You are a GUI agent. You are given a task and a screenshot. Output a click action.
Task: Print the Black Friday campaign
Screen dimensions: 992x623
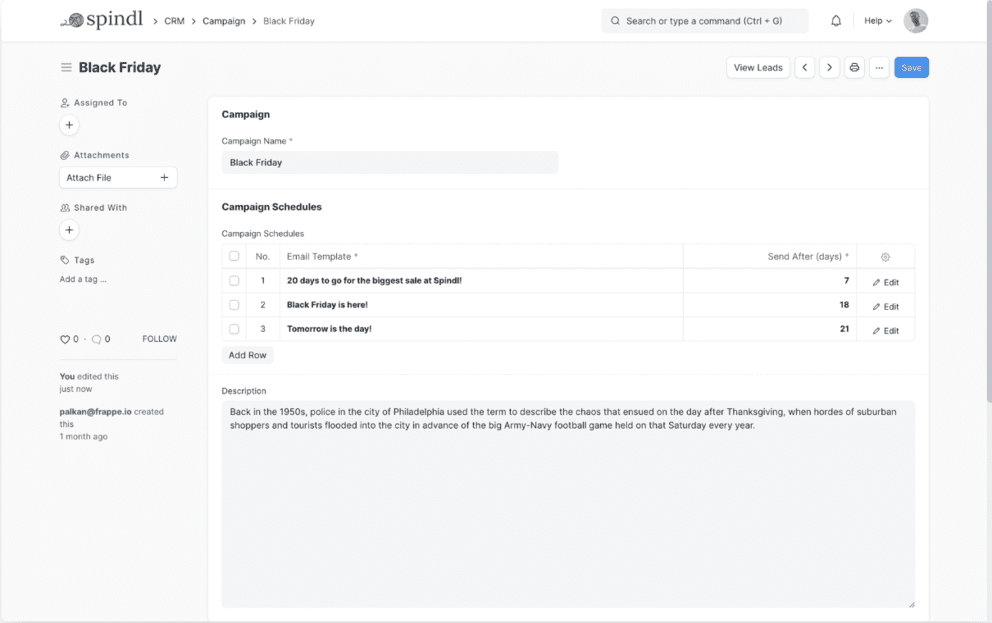[854, 68]
